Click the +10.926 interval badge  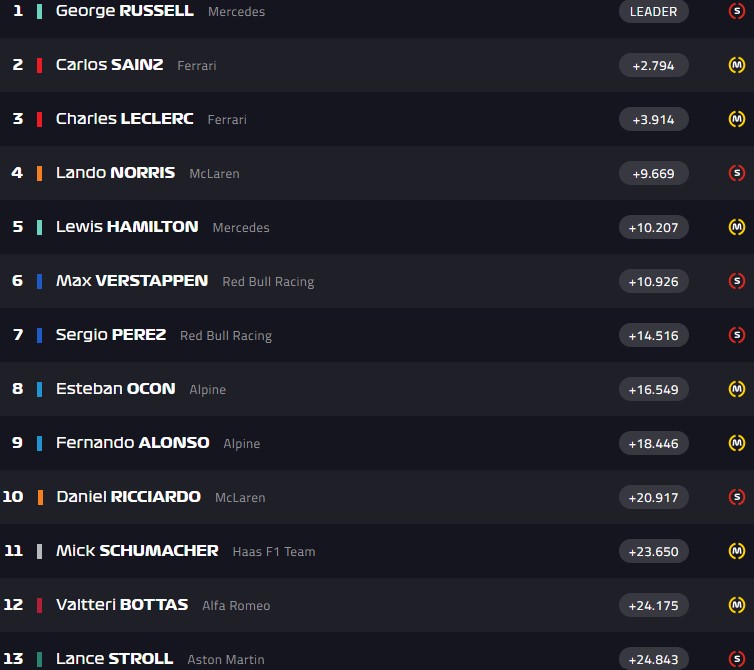point(653,281)
